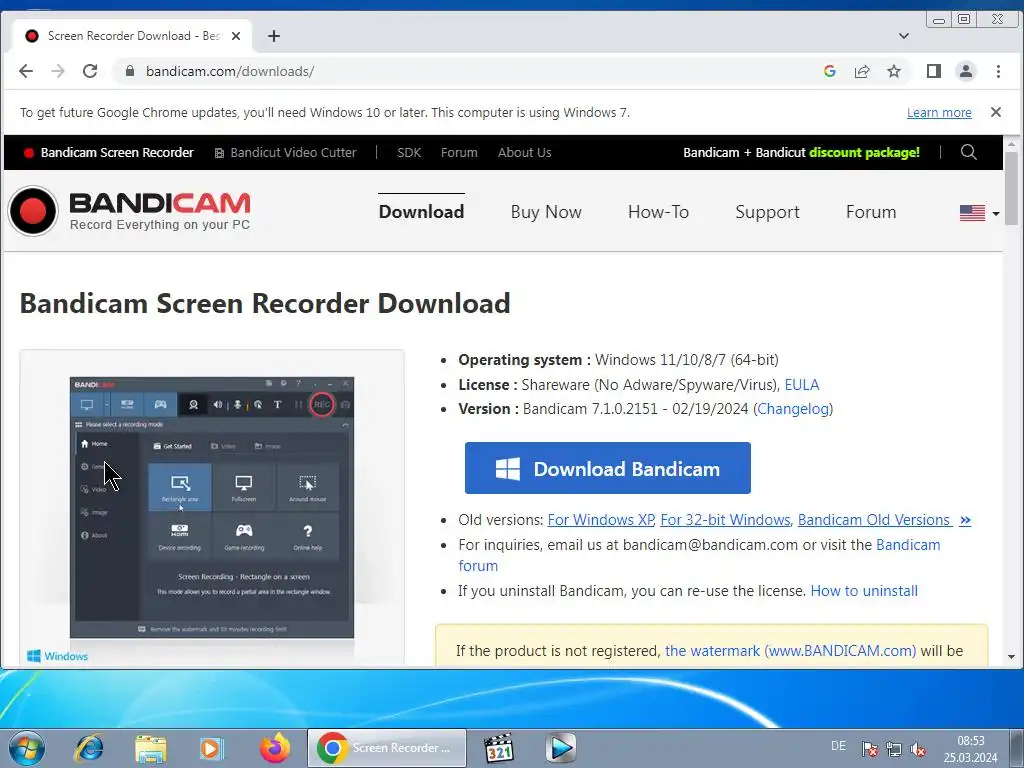
Task: Click the site lock padlock icon
Action: point(129,71)
